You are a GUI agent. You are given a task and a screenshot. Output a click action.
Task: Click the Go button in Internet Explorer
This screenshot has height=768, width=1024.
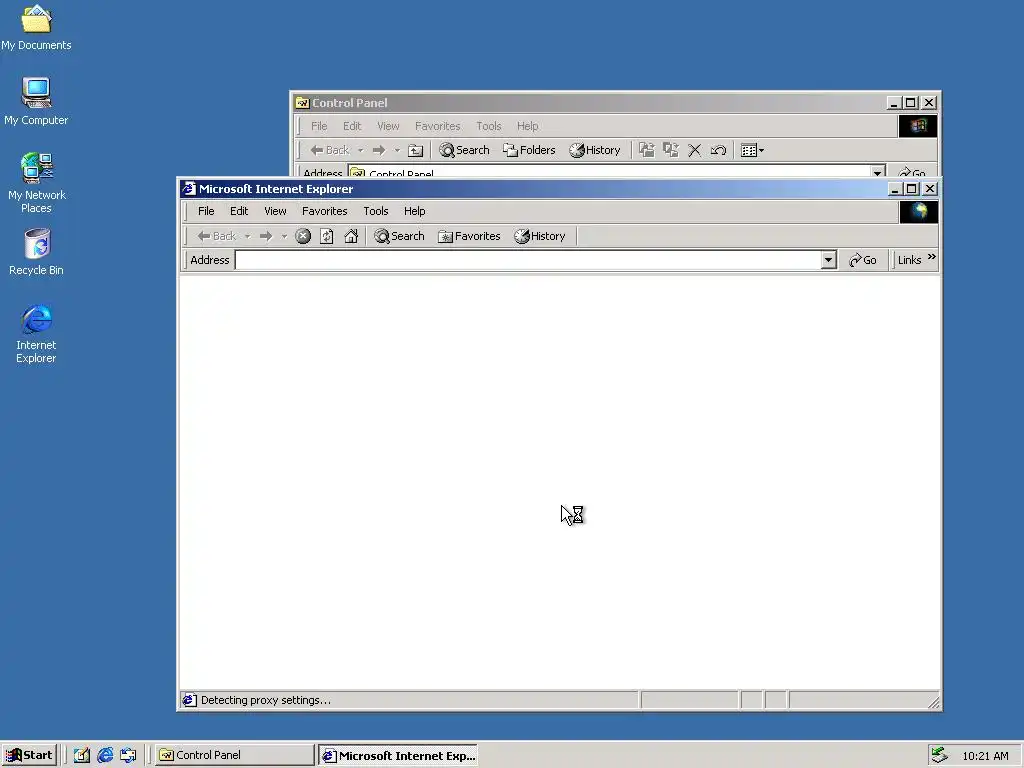click(x=863, y=260)
